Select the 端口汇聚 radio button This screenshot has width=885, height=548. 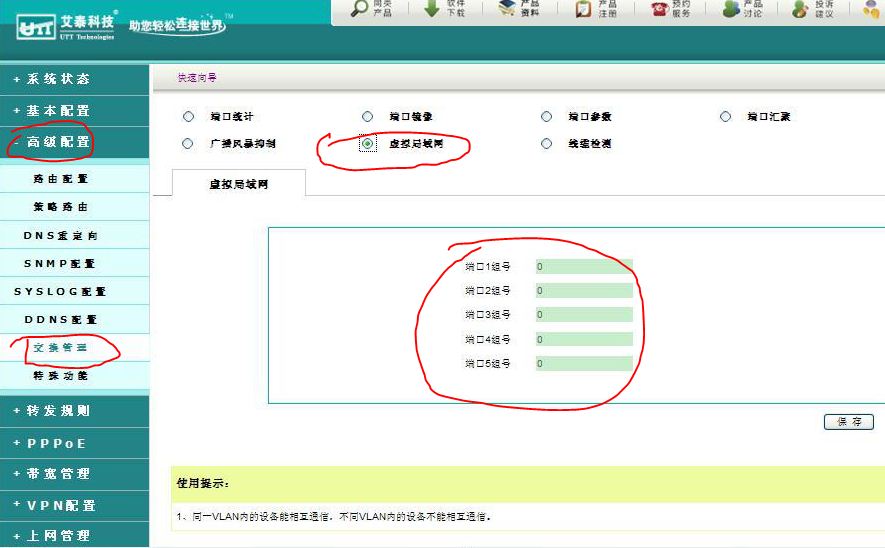725,116
